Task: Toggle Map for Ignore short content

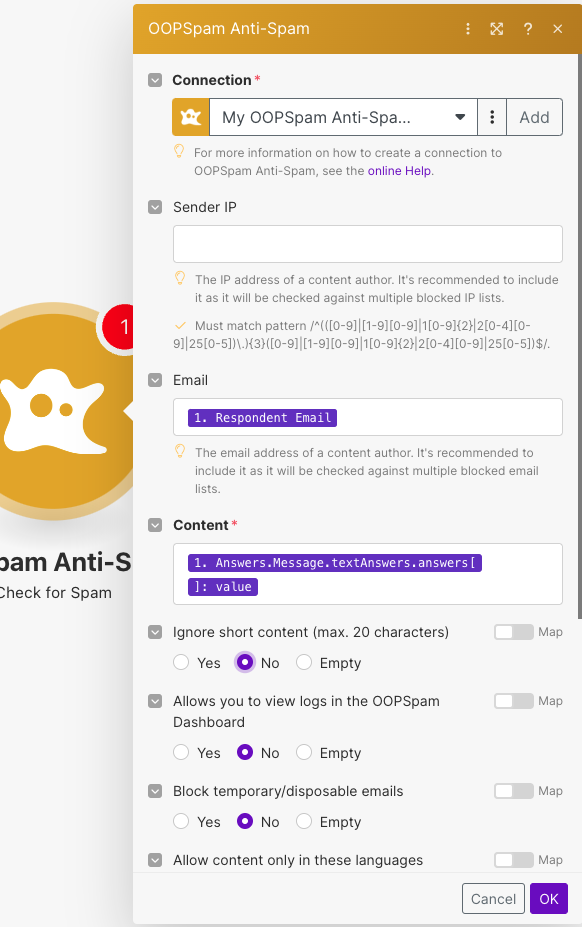Action: 514,632
